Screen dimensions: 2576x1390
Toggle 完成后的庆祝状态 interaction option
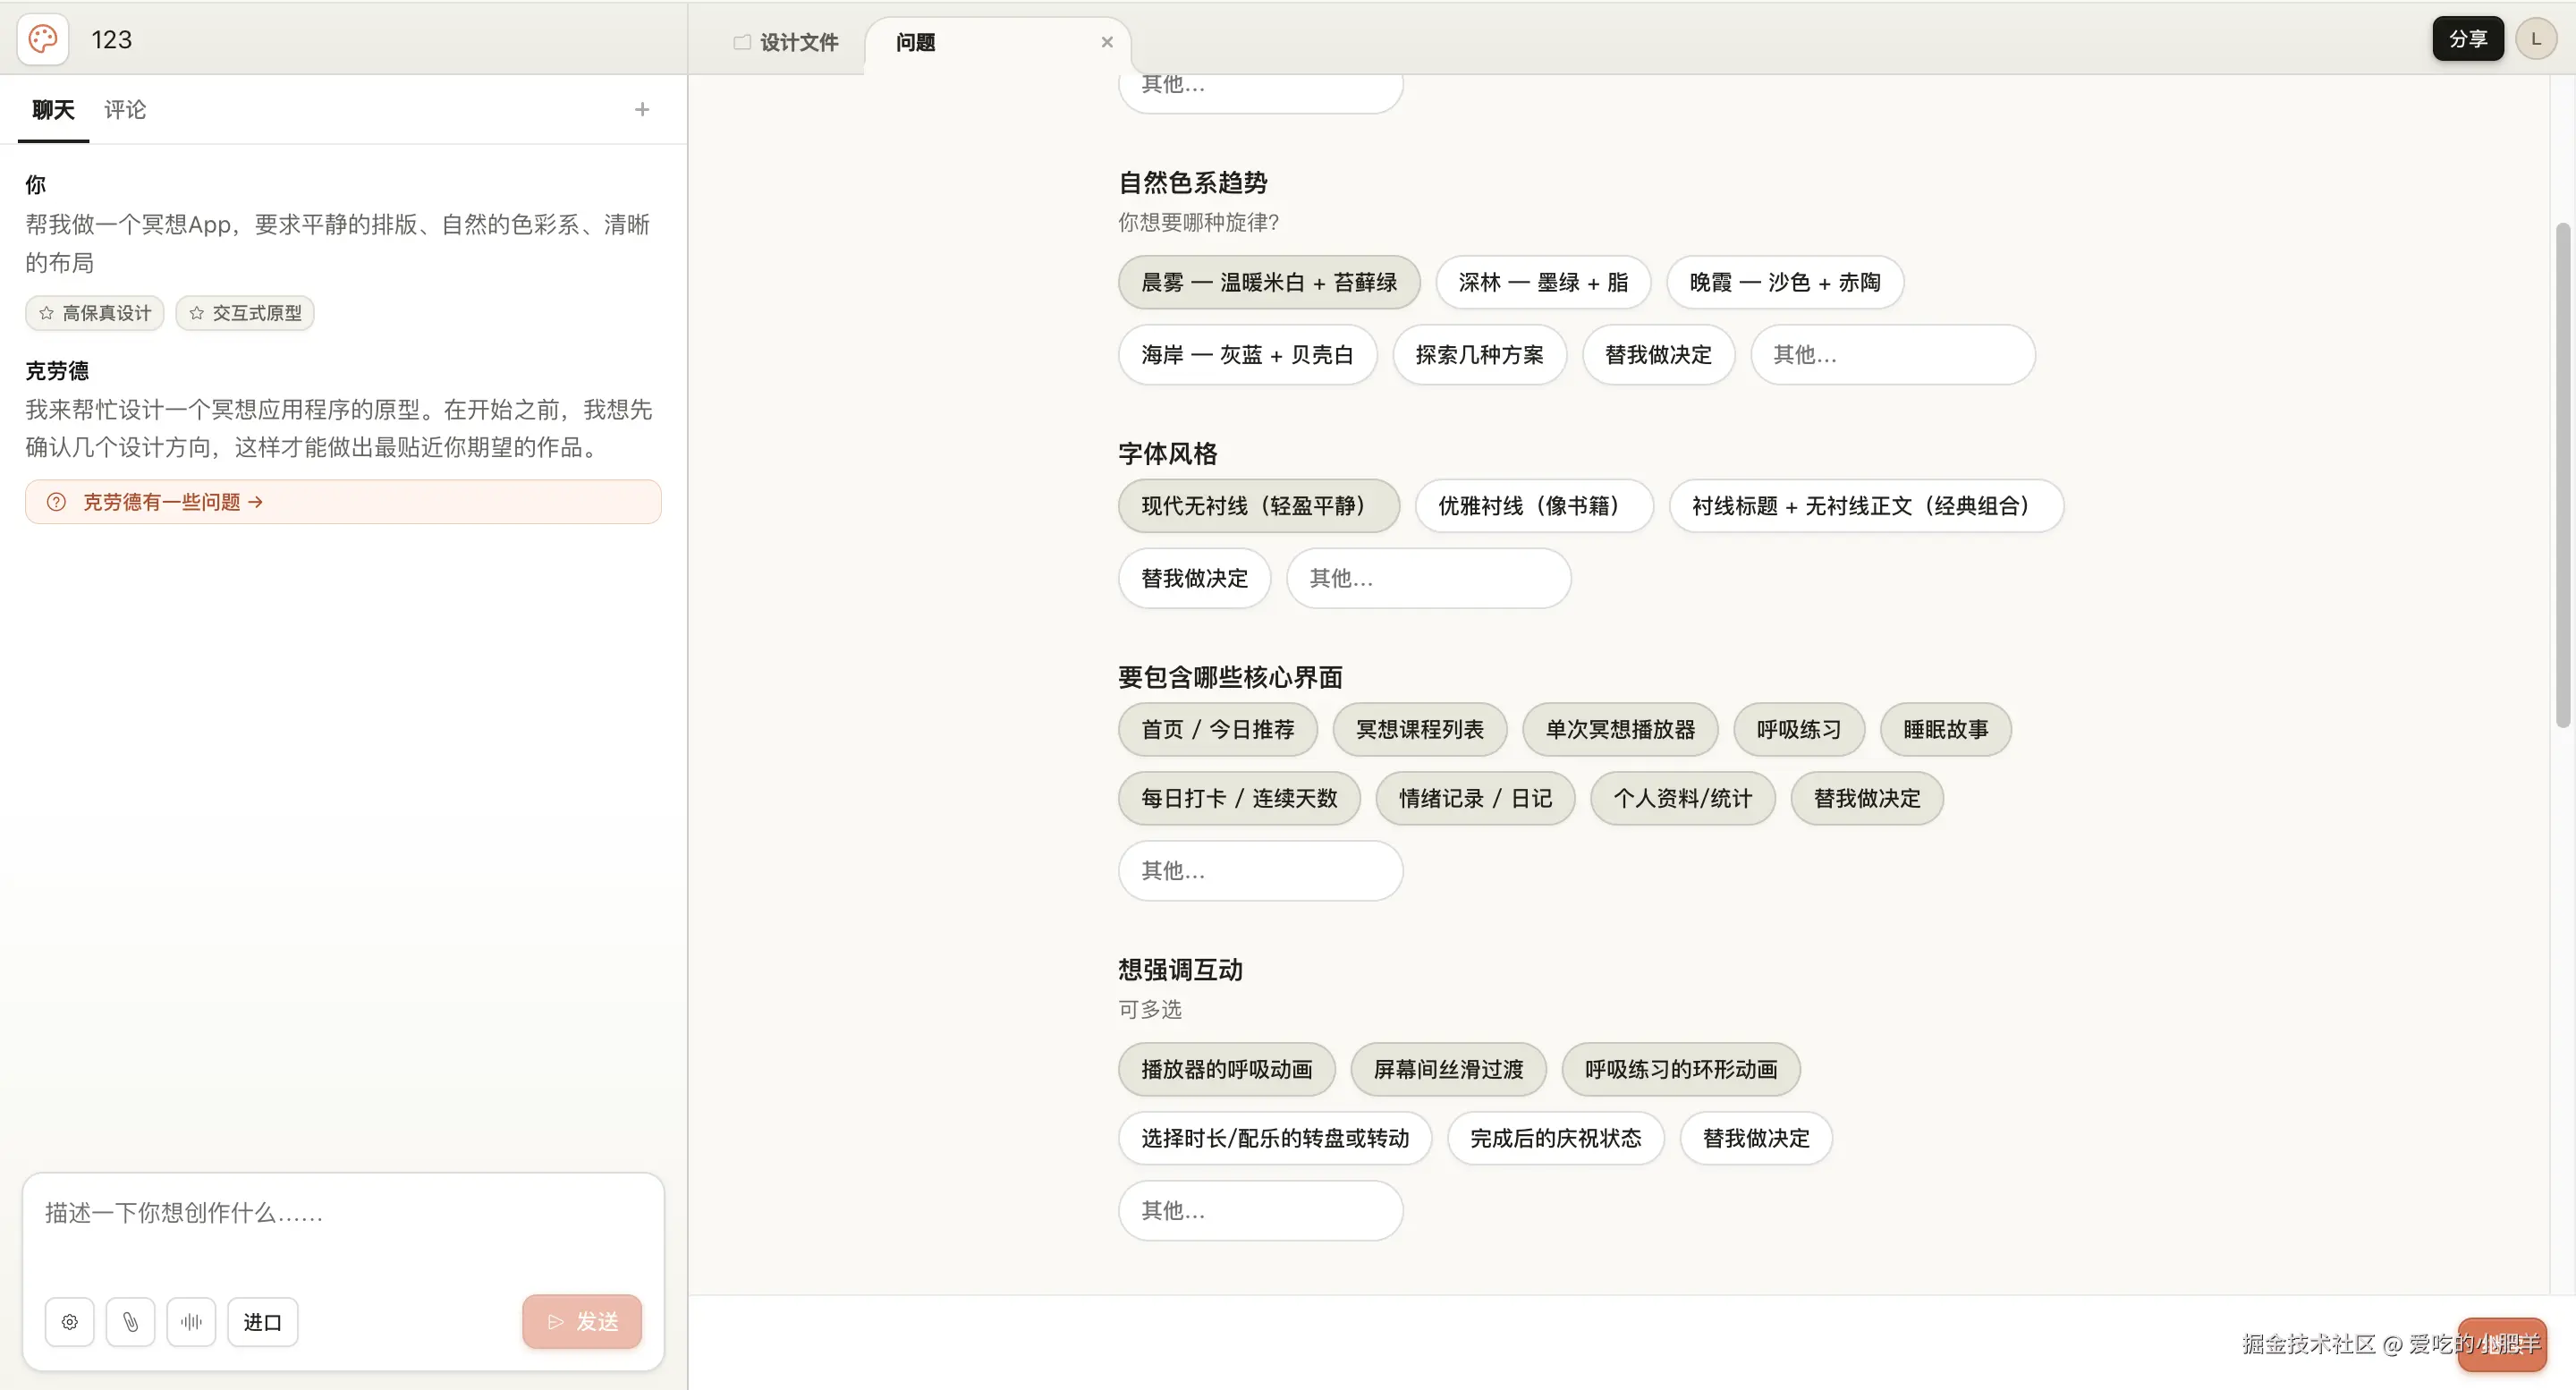(x=1555, y=1138)
